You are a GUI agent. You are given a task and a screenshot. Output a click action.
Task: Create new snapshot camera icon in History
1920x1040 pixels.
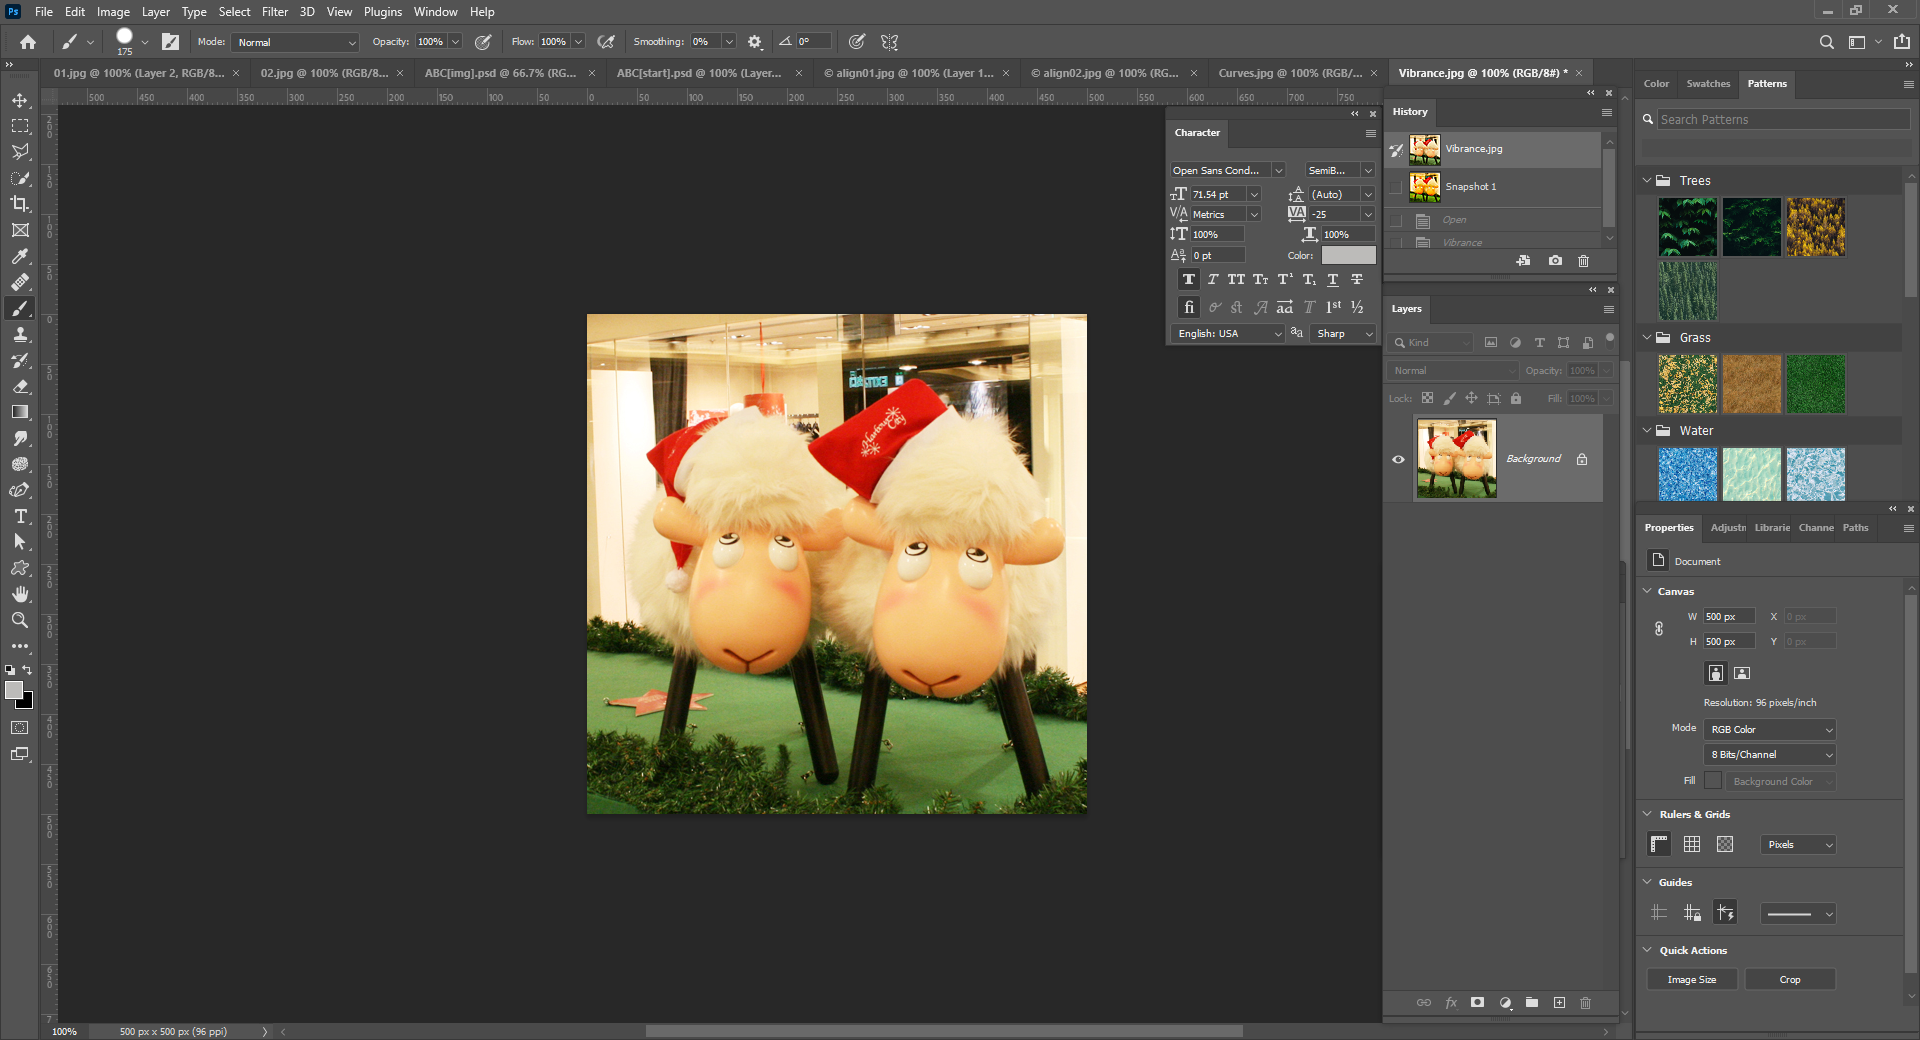tap(1555, 261)
